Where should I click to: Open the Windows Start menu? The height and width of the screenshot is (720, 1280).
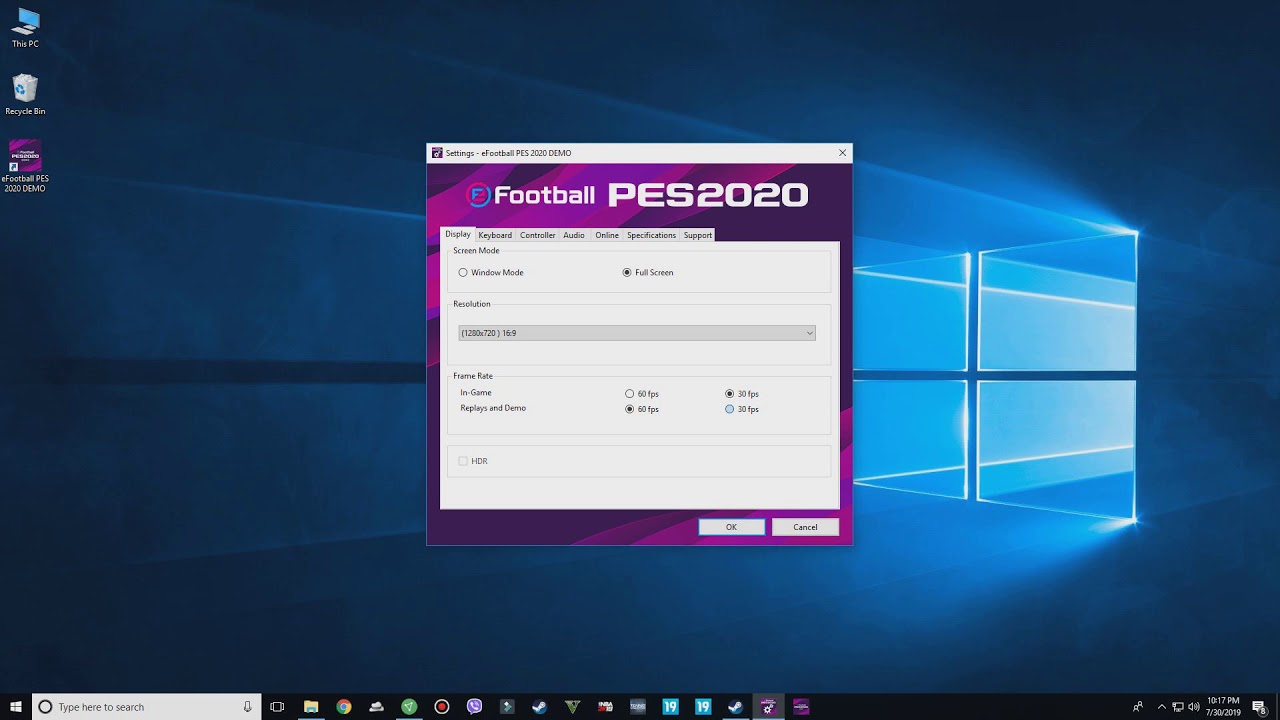[x=16, y=707]
